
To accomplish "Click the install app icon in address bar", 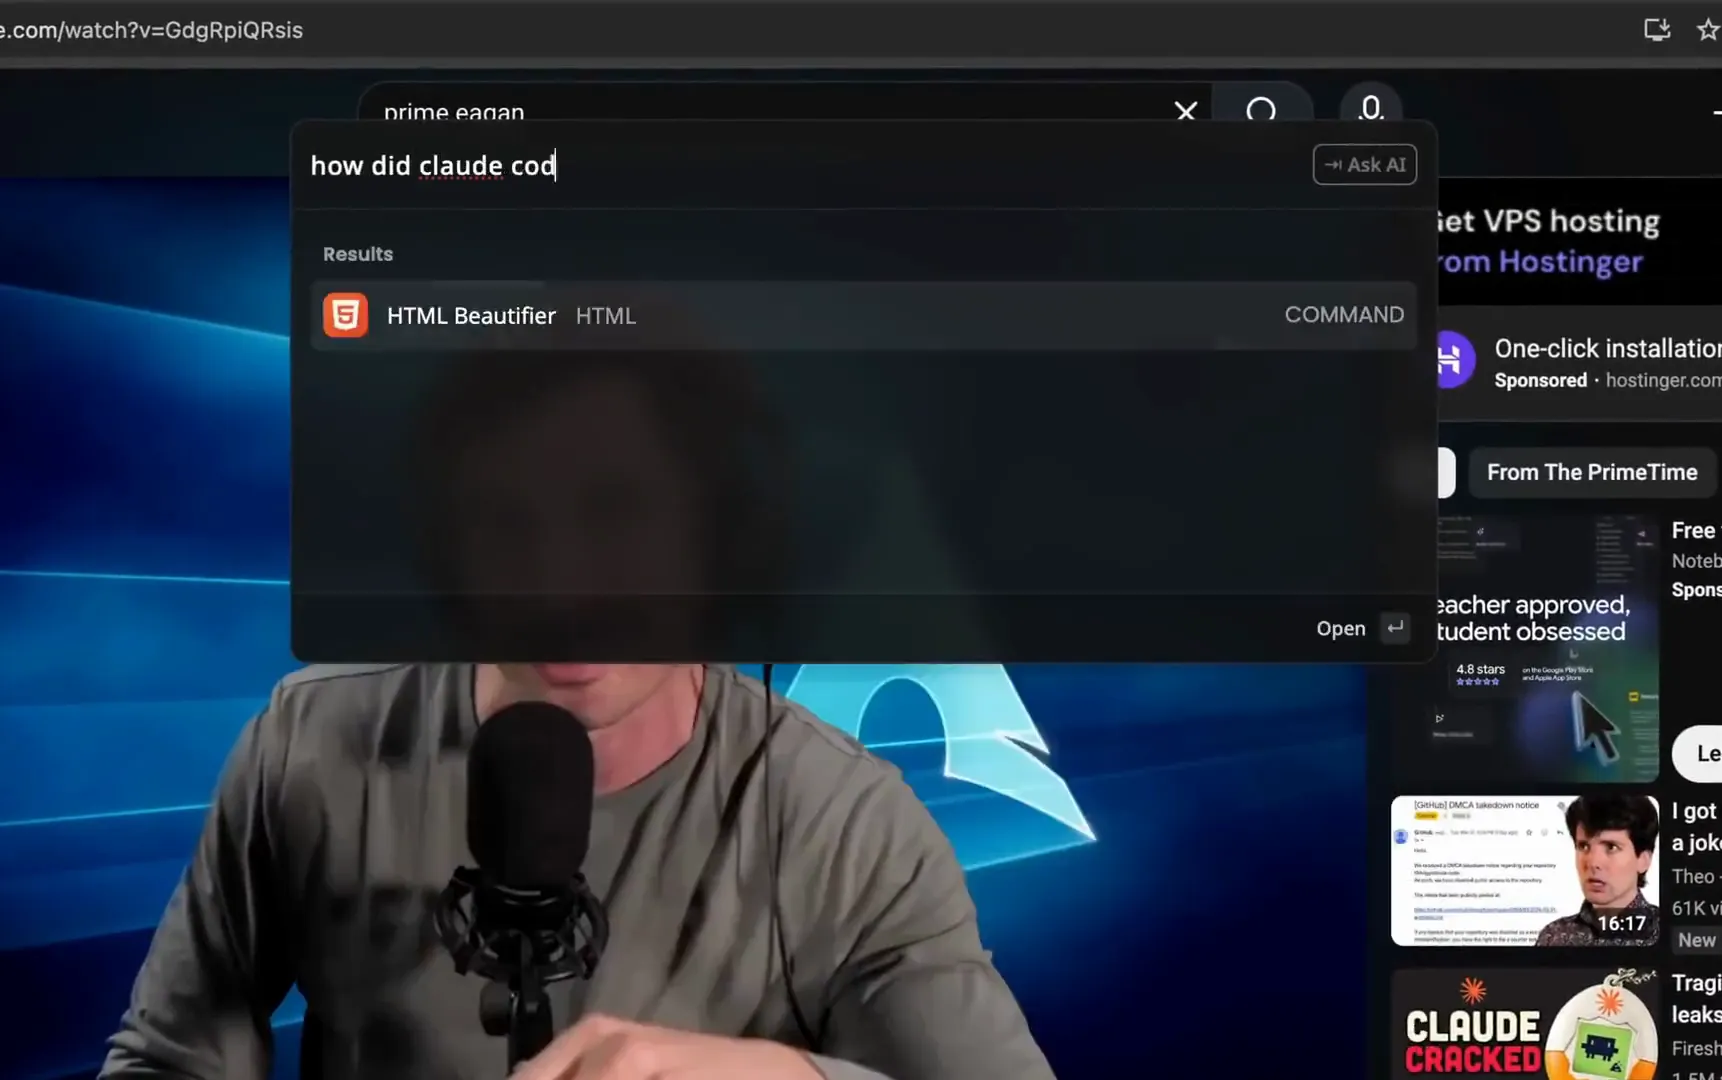I will (x=1657, y=30).
